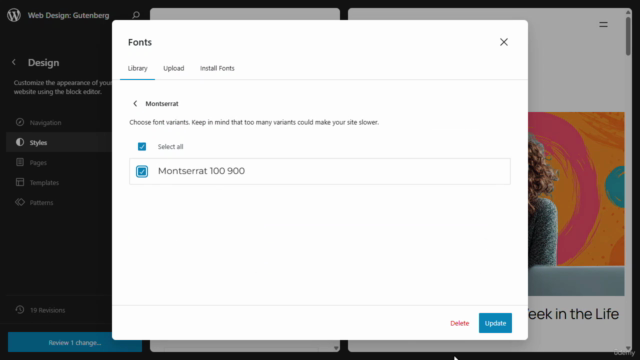This screenshot has width=640, height=360.
Task: Click the Montserrat heading text
Action: coord(162,104)
